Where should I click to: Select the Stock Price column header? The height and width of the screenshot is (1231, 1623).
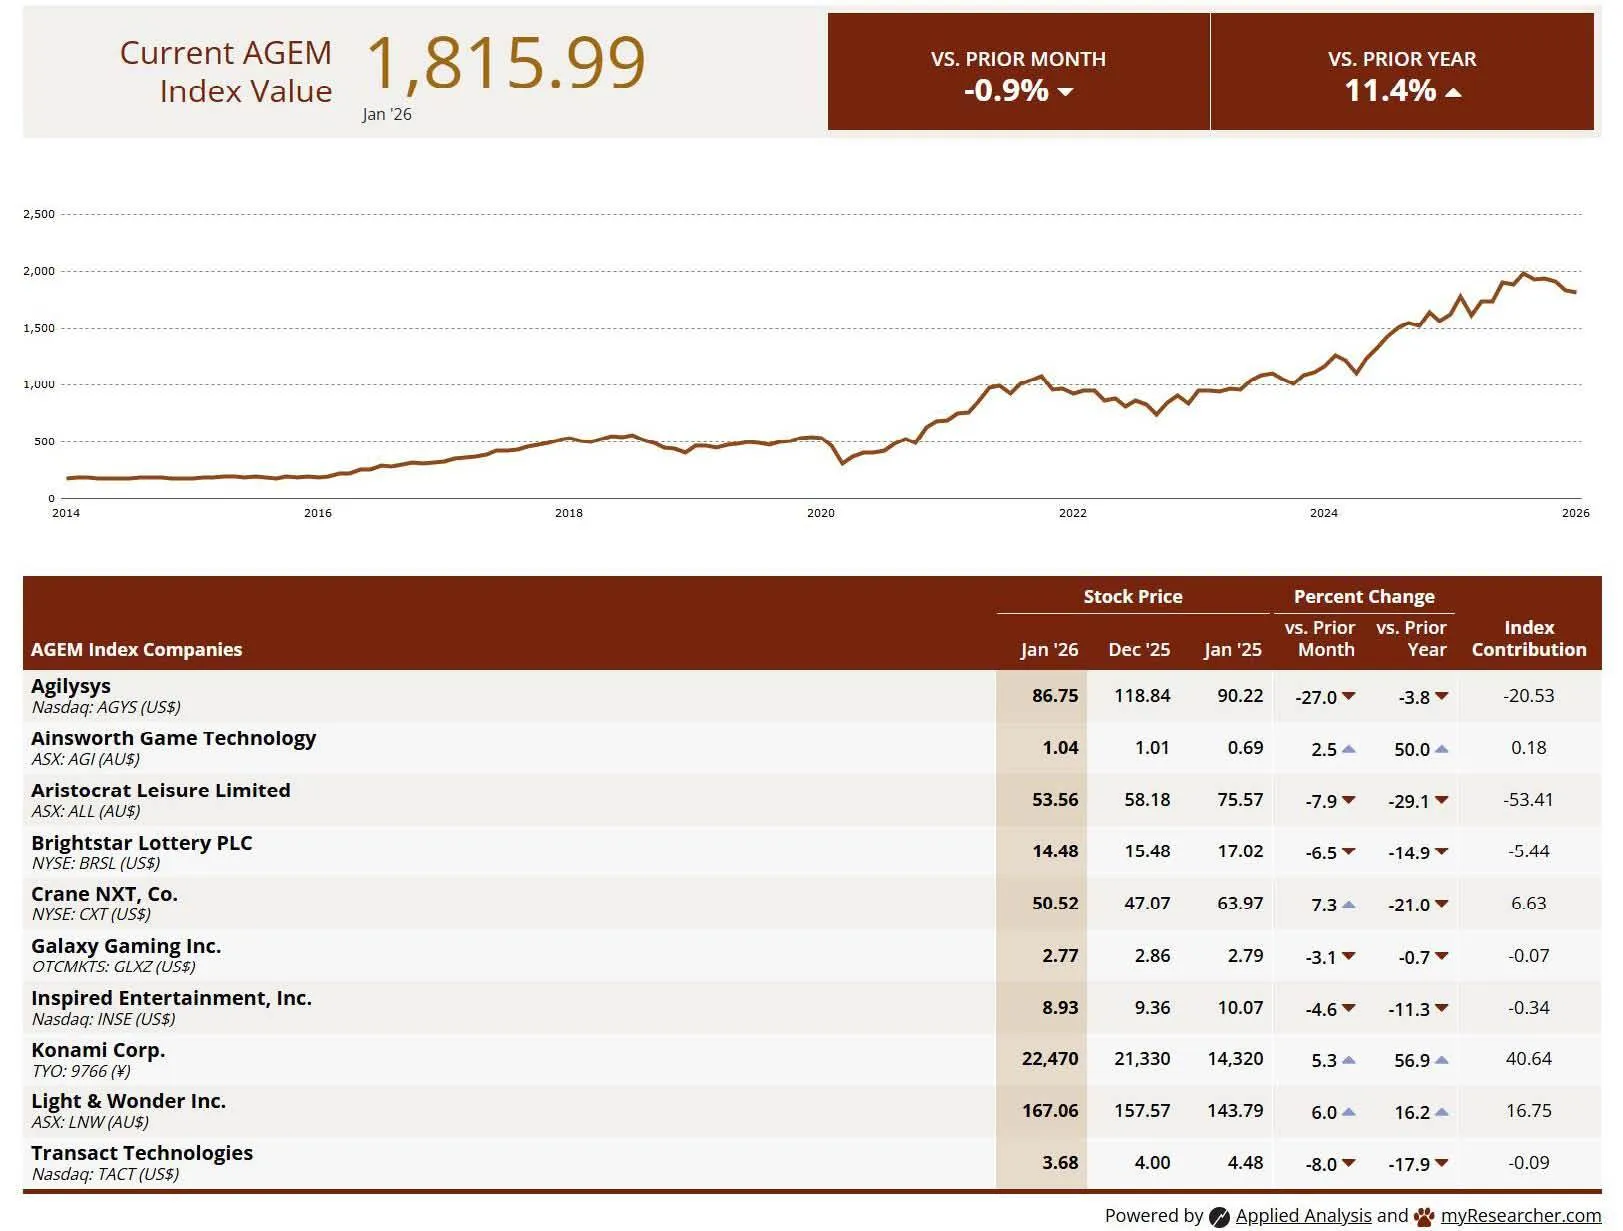pos(1133,596)
